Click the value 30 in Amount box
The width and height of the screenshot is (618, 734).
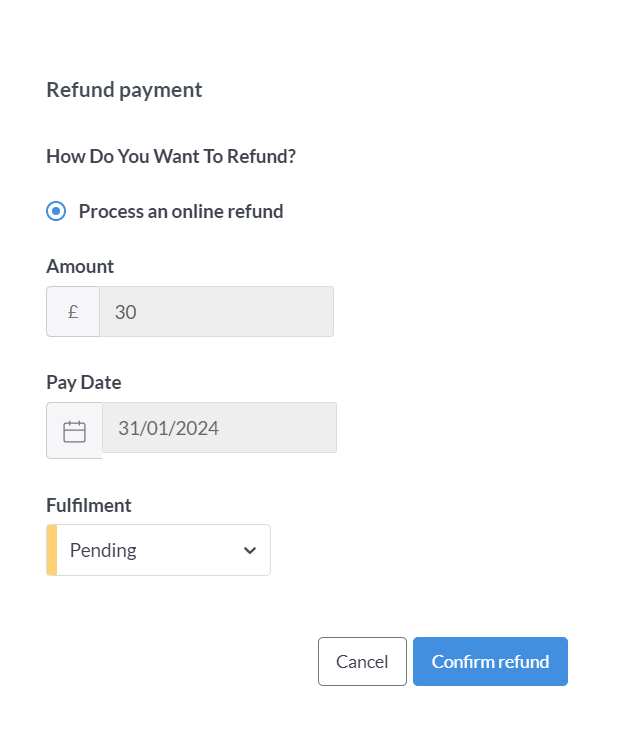pos(125,312)
